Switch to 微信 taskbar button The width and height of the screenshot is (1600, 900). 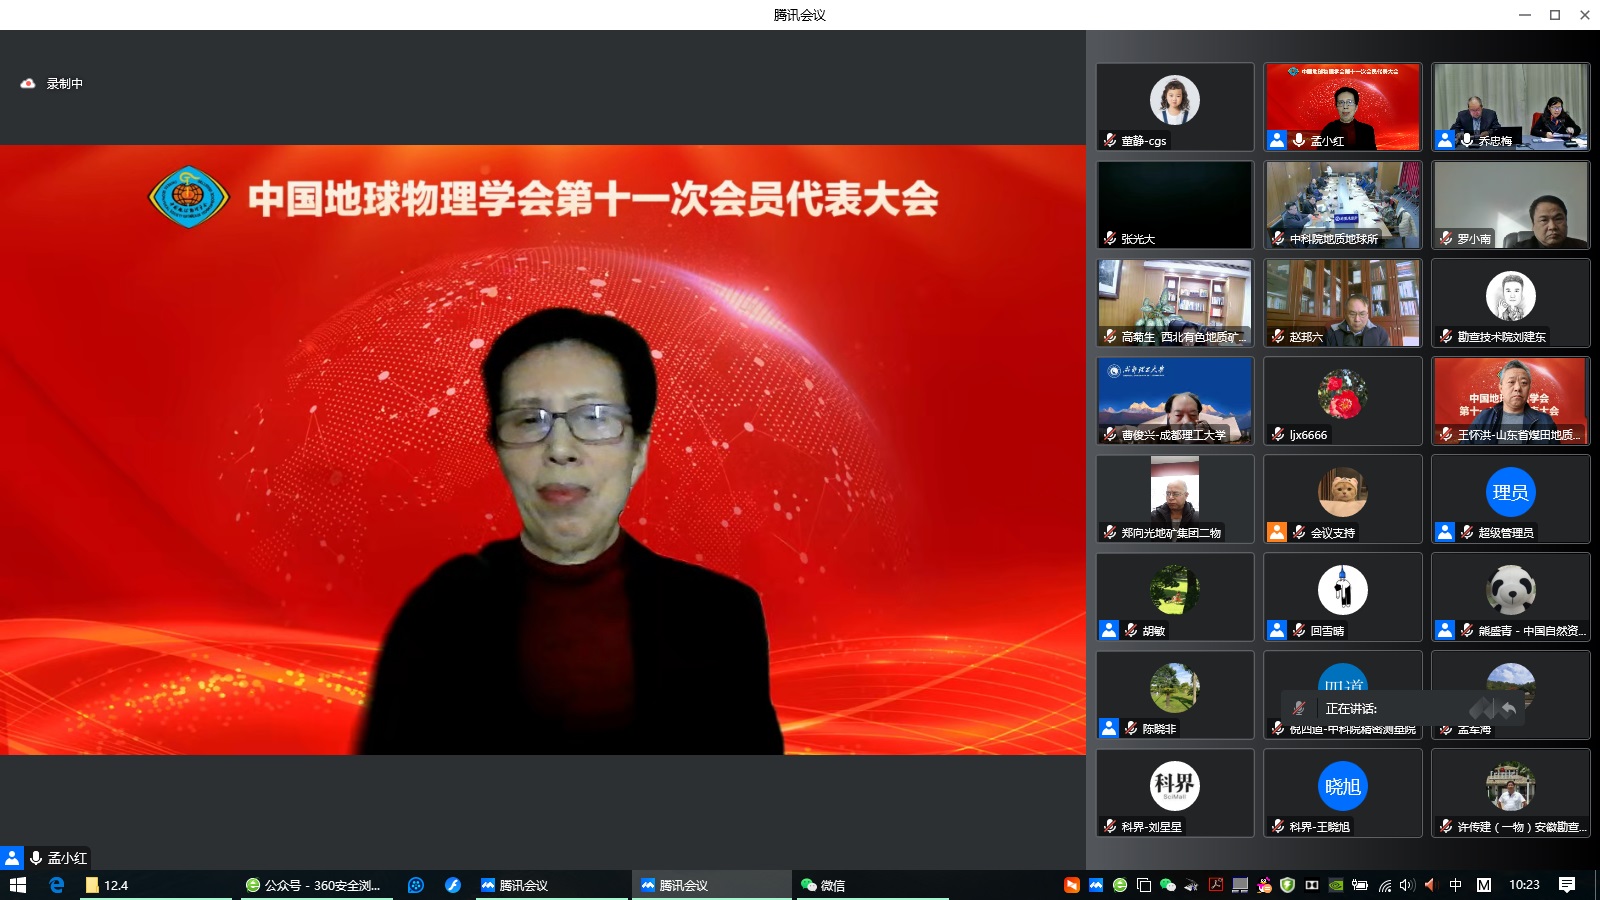pyautogui.click(x=872, y=885)
